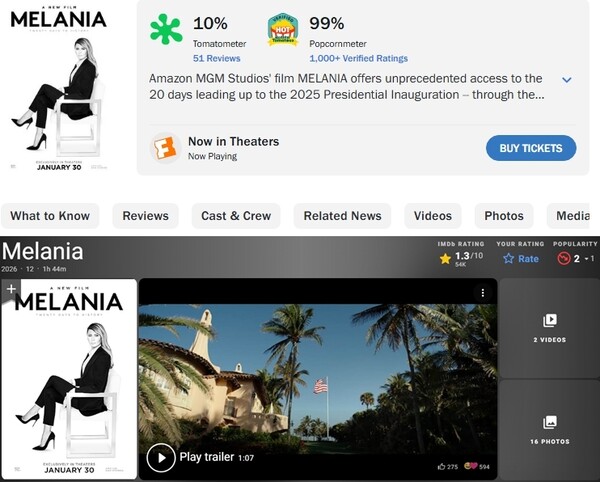Click the popularity trending icon
600x482 pixels.
(x=564, y=258)
